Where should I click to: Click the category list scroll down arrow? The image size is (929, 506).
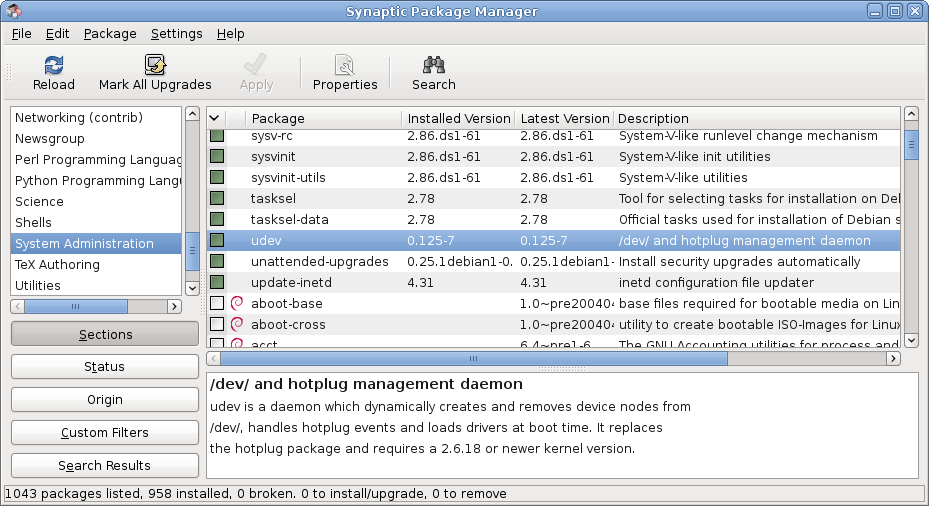coord(191,287)
